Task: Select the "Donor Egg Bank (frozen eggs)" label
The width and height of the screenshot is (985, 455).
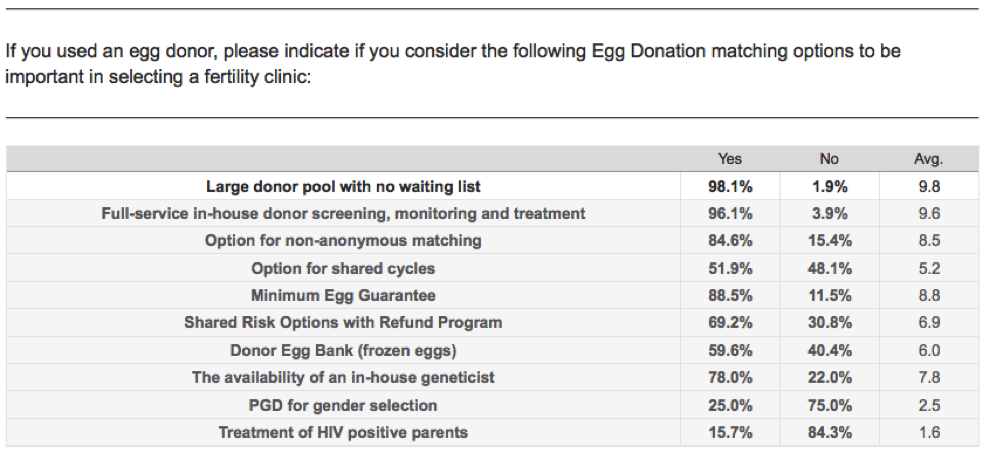Action: click(343, 350)
